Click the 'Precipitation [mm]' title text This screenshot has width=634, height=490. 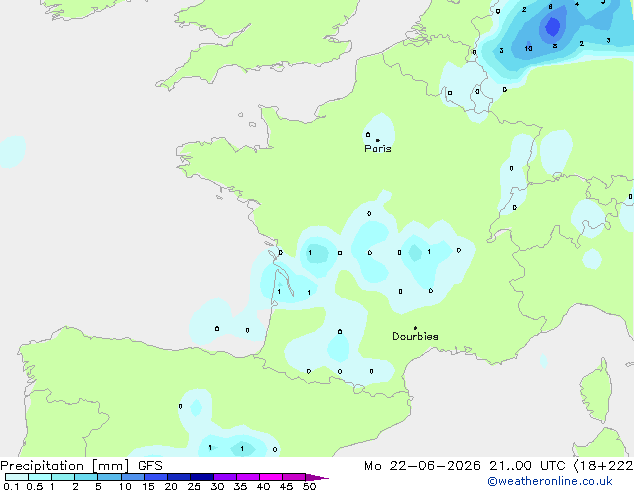coord(65,466)
